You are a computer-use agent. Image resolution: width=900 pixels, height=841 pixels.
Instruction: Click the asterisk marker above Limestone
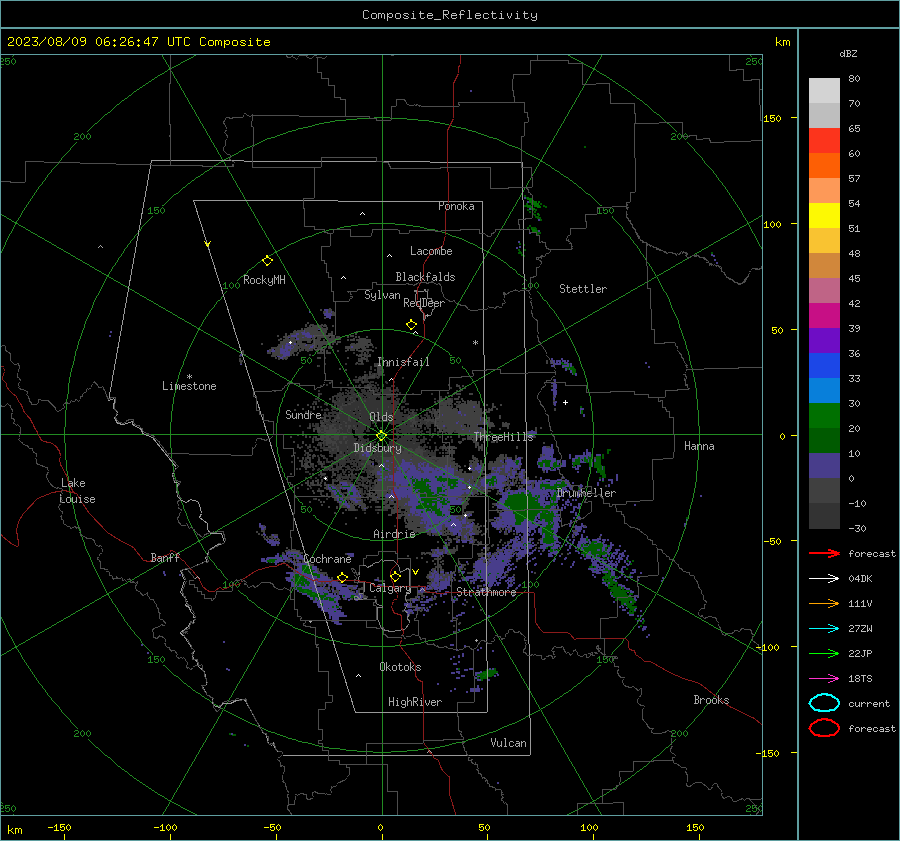pos(189,377)
